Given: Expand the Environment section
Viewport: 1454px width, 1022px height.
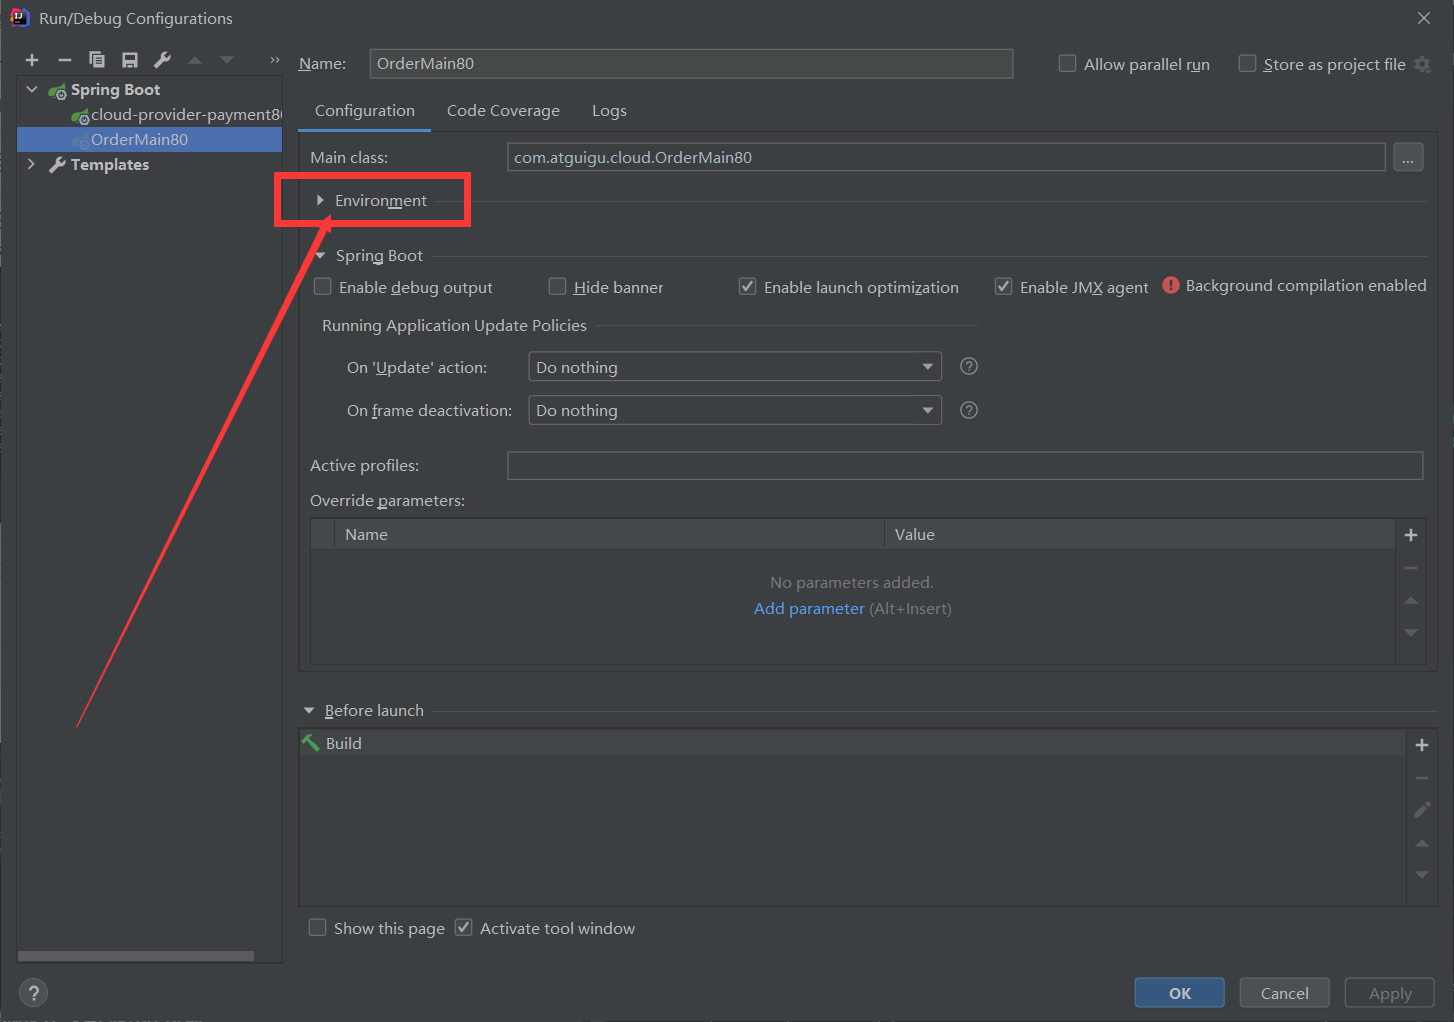Looking at the screenshot, I should click(320, 200).
